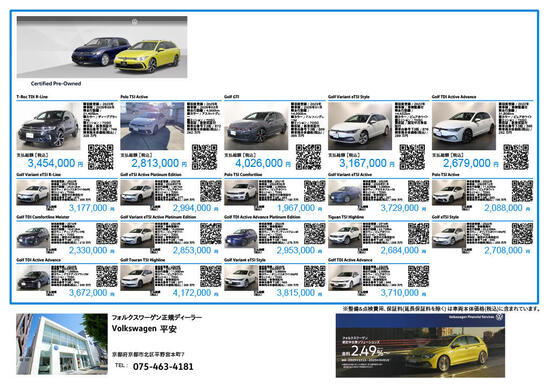This screenshot has height=388, width=550.
Task: Open the Golf GTI car photo
Action: [x=256, y=126]
